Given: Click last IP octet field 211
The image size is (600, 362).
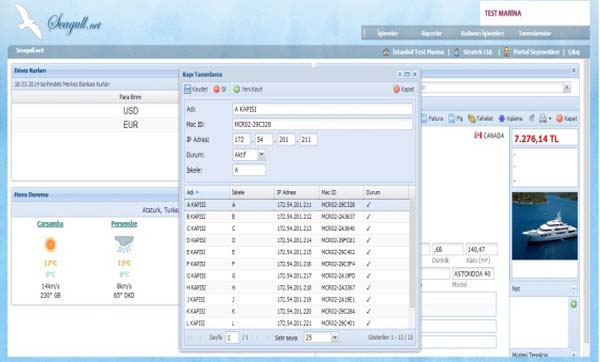Looking at the screenshot, I should (308, 140).
